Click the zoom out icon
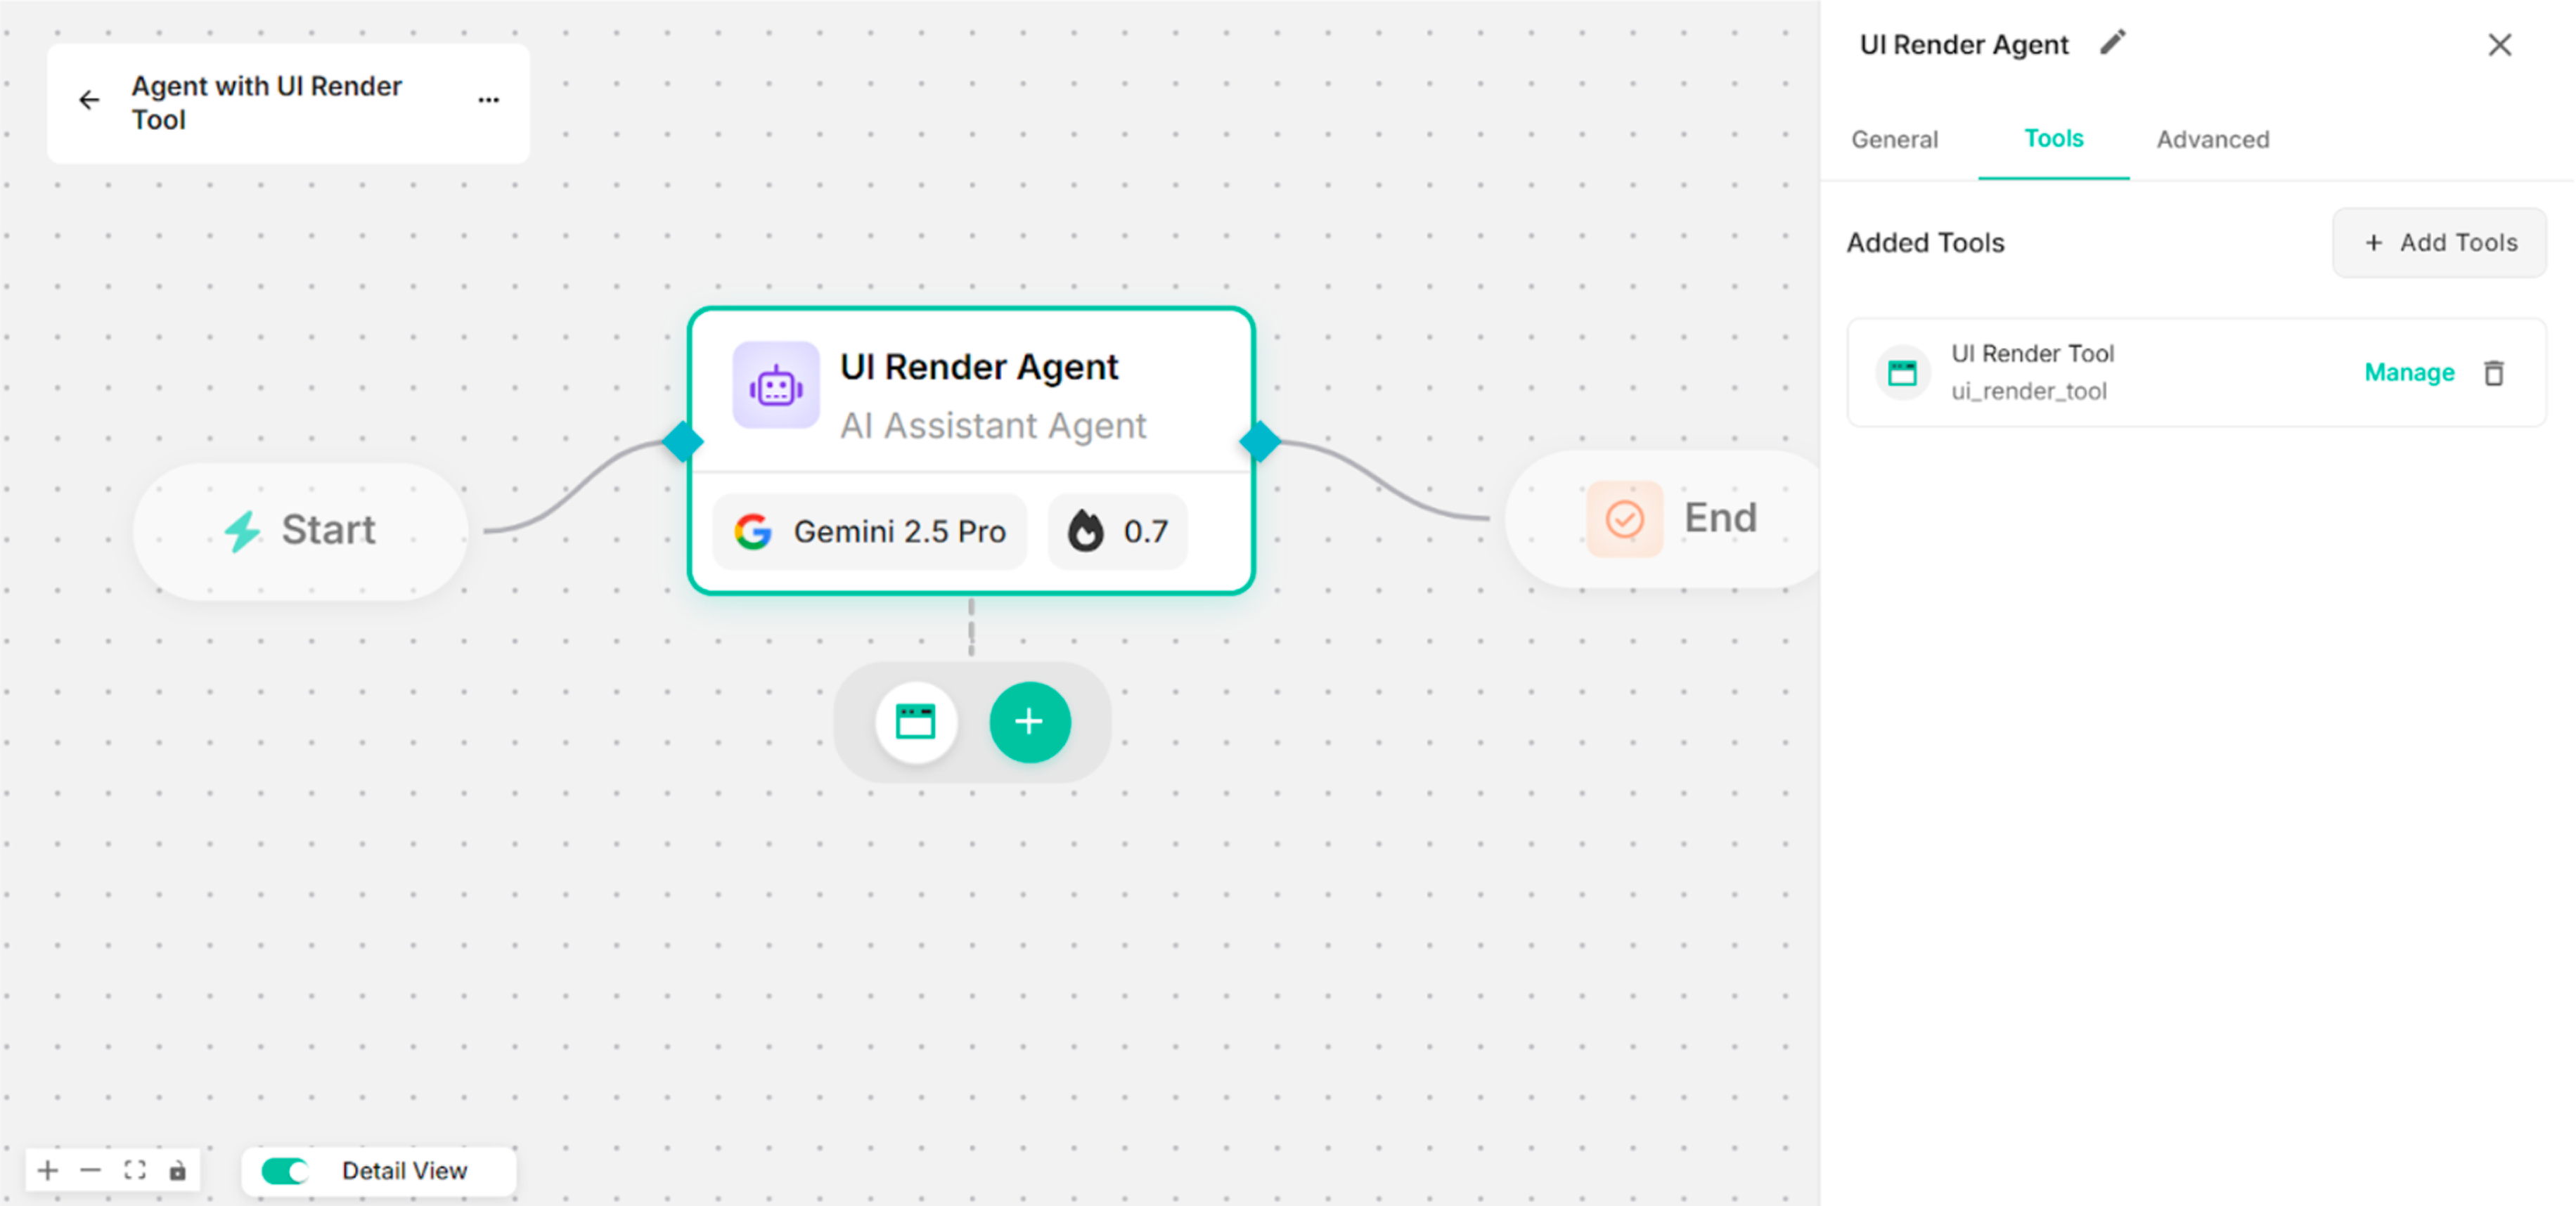The image size is (2576, 1206). tap(92, 1170)
